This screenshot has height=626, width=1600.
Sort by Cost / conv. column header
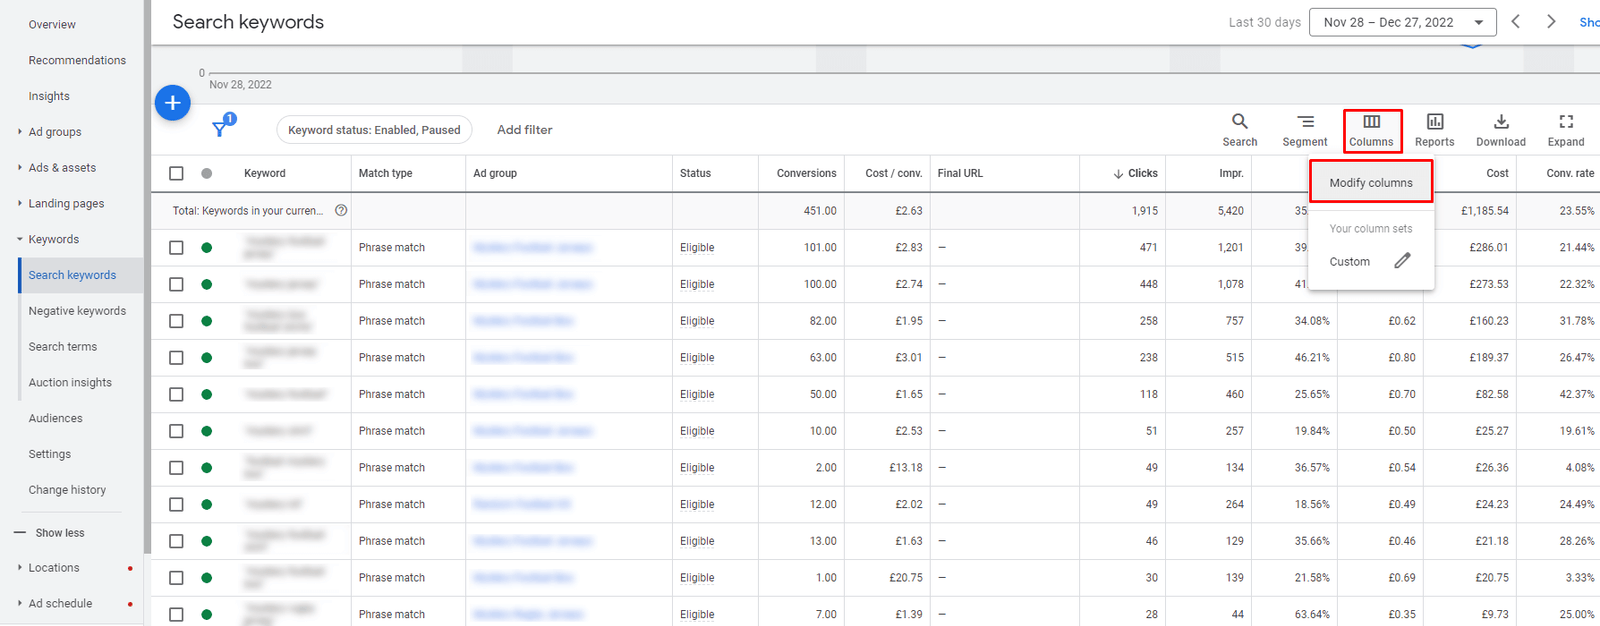[x=893, y=174]
